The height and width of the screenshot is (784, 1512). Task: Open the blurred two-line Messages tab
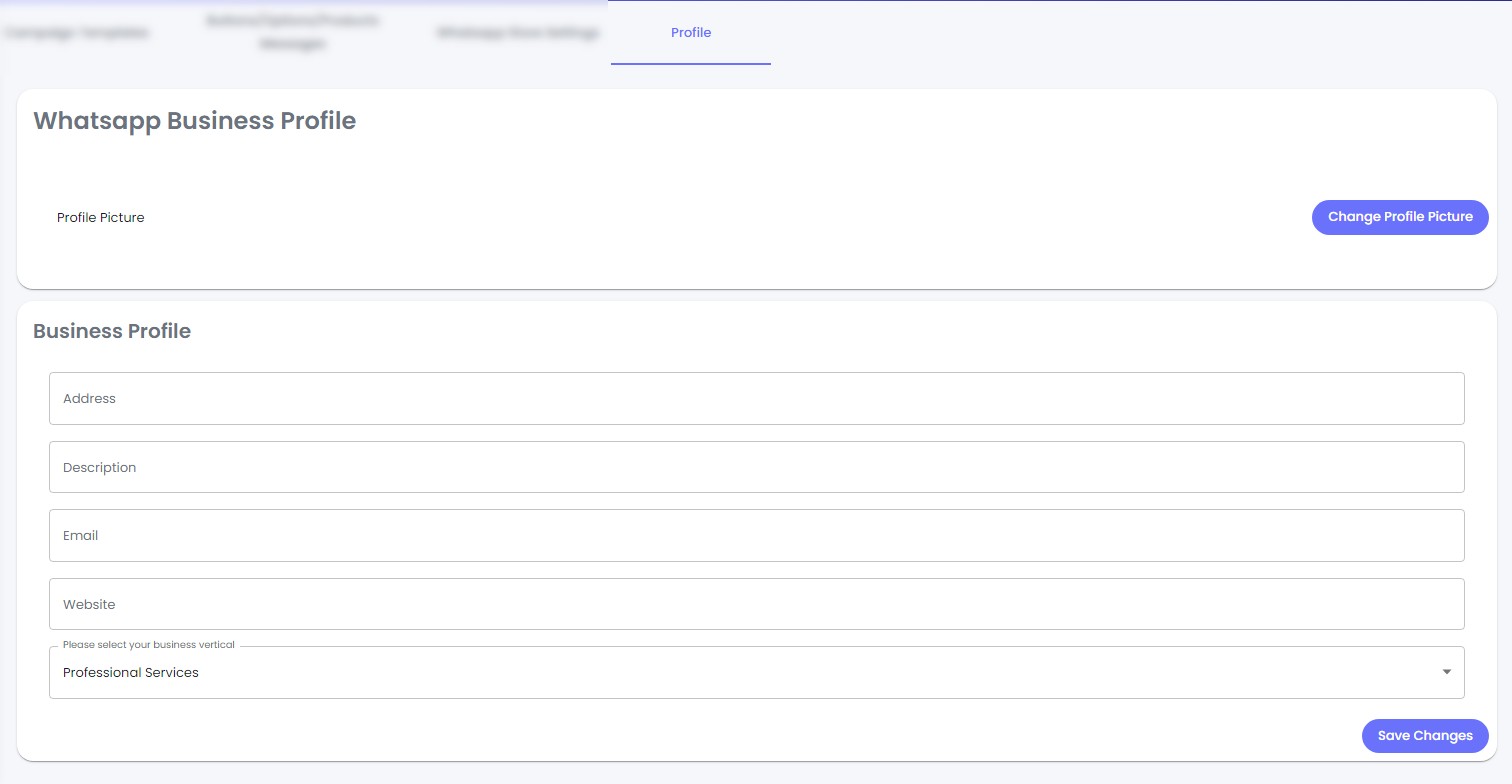tap(292, 33)
